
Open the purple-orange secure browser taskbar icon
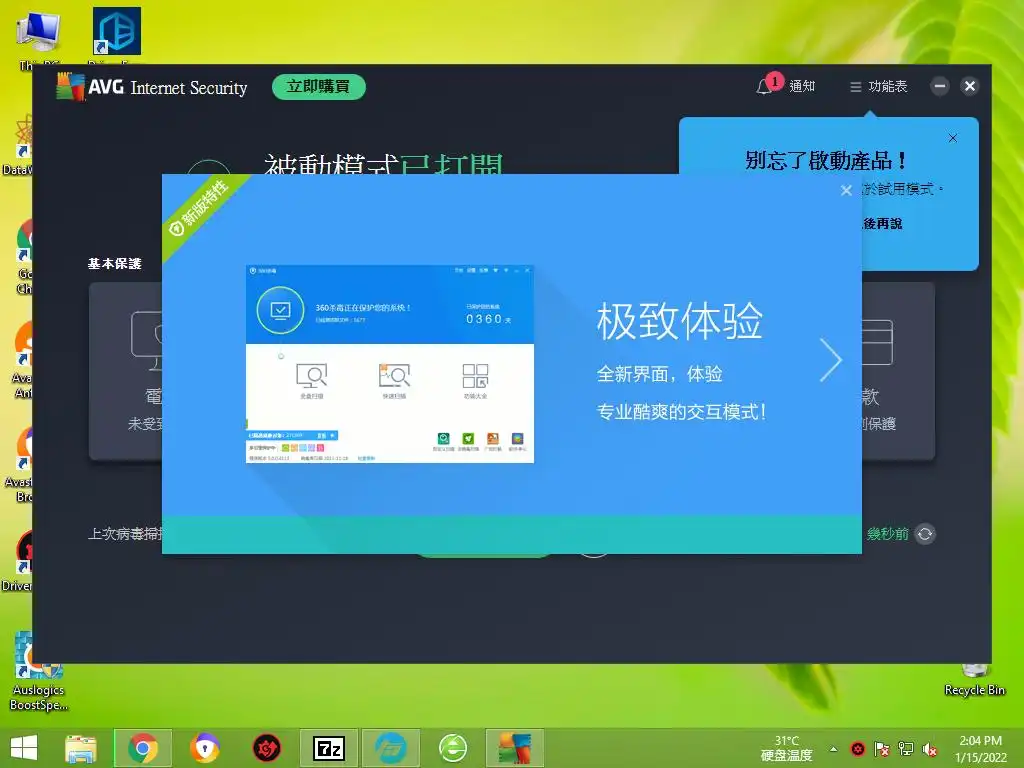click(205, 748)
